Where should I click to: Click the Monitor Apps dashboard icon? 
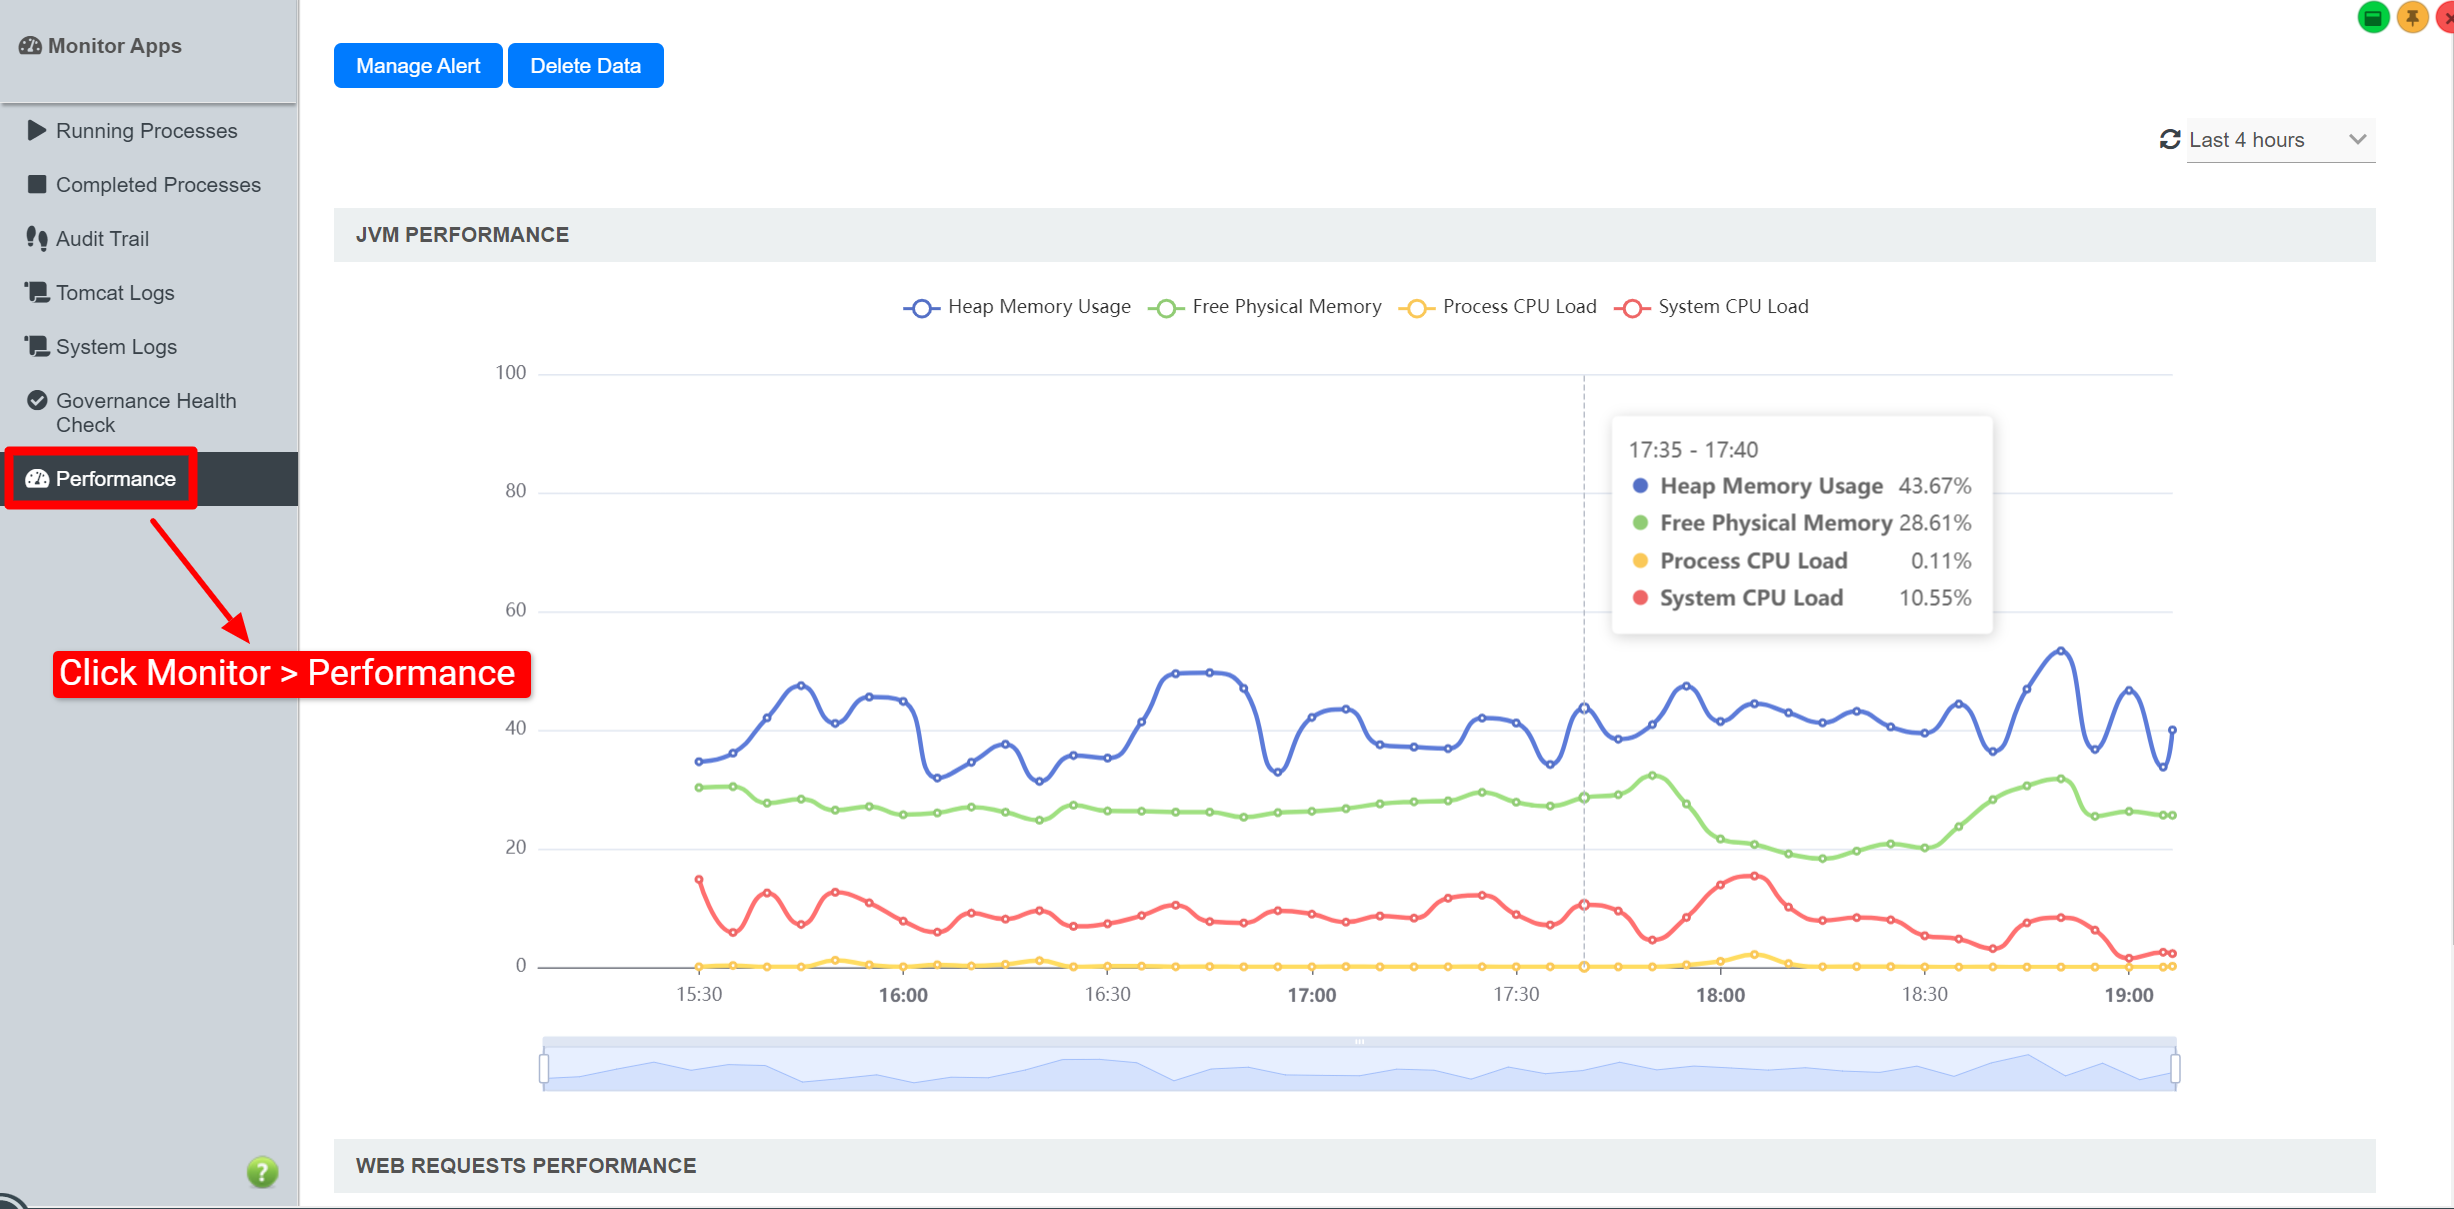click(30, 46)
